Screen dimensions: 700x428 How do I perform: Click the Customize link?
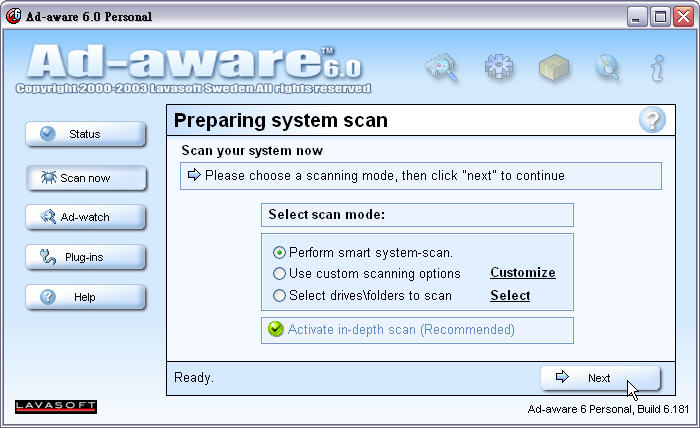click(523, 273)
